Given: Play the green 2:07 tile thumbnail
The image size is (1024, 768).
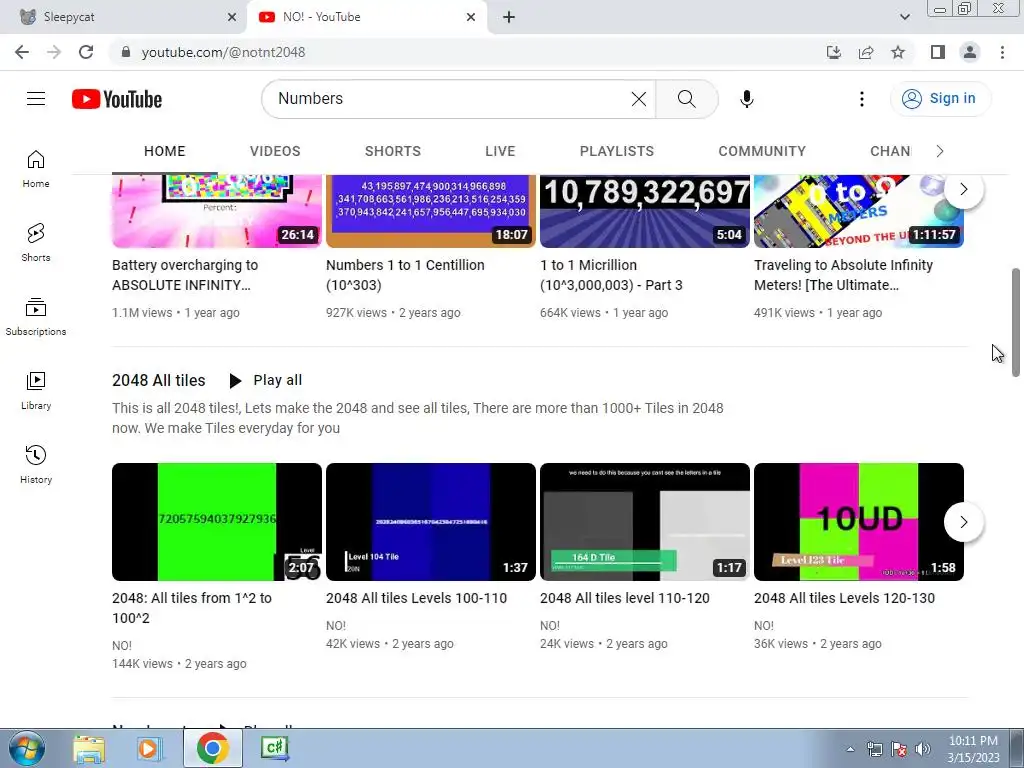Looking at the screenshot, I should (x=217, y=522).
